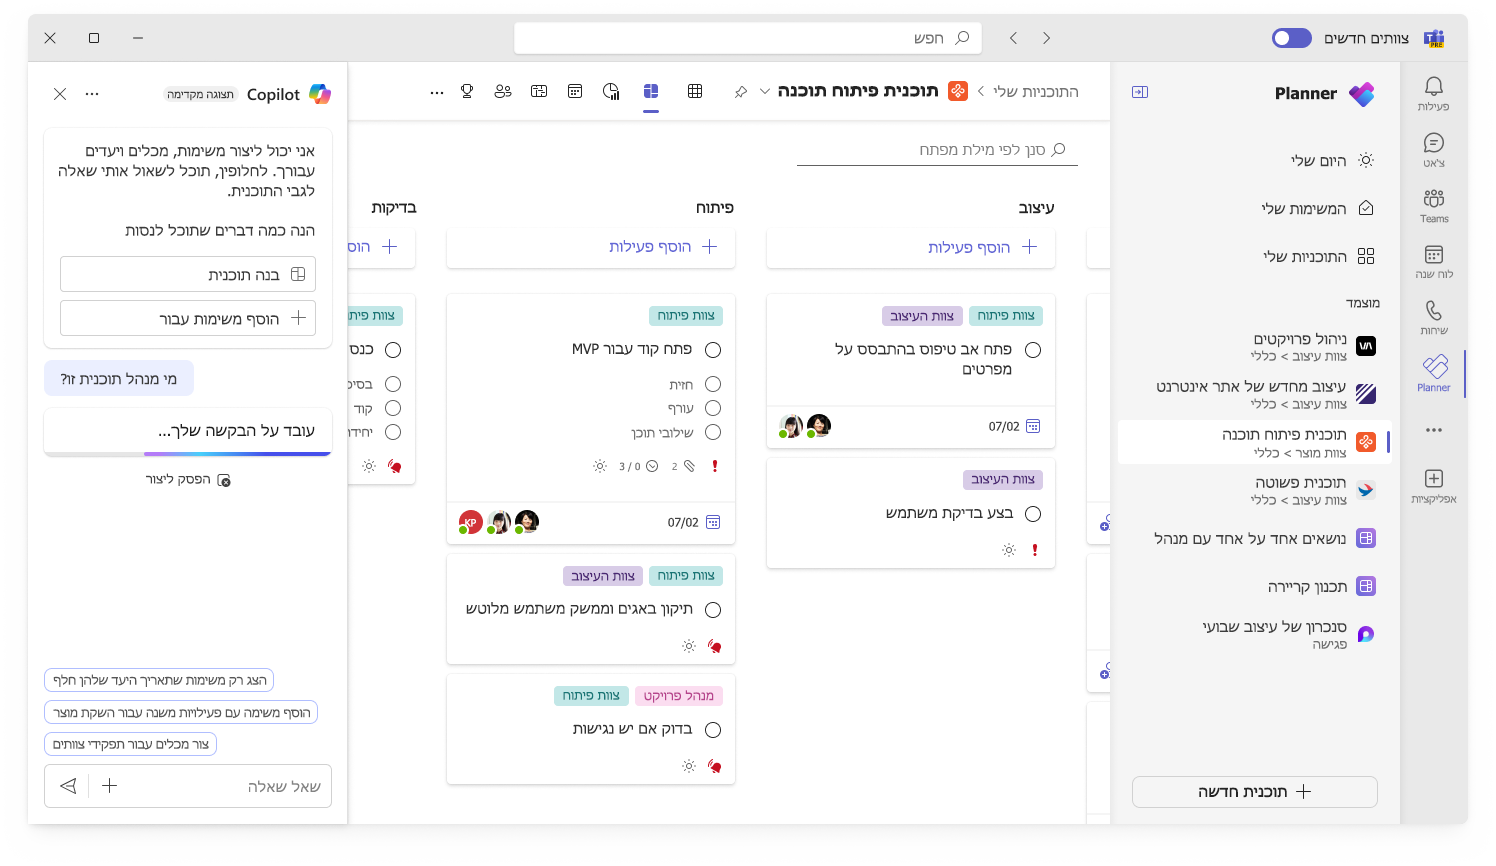Open the Schedule calendar view icon

tap(575, 91)
